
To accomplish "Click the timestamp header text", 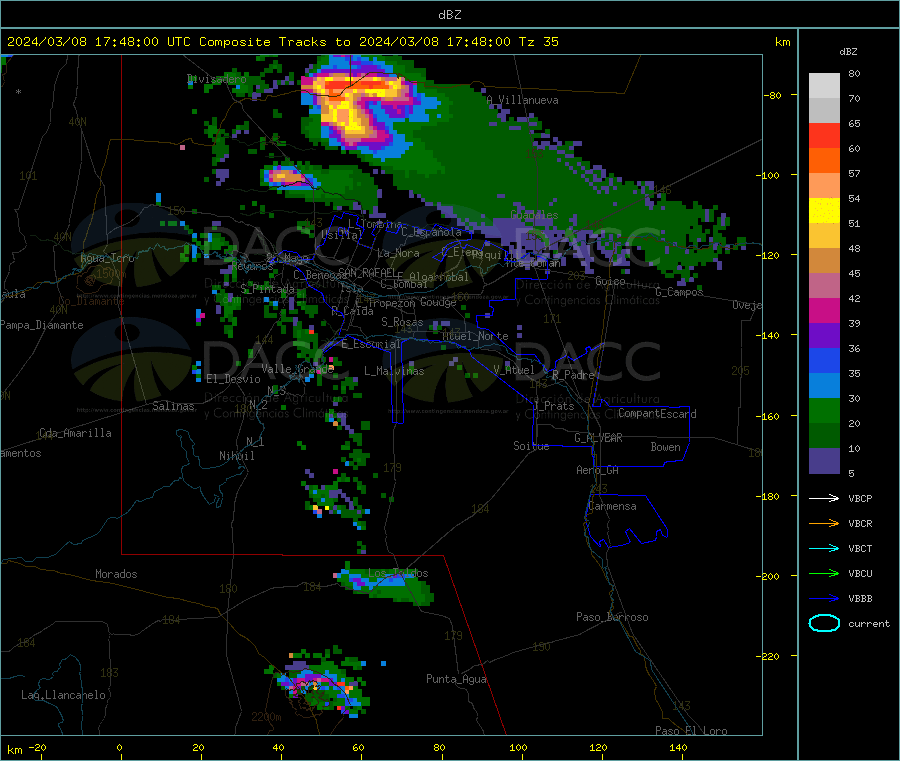I will tap(282, 42).
